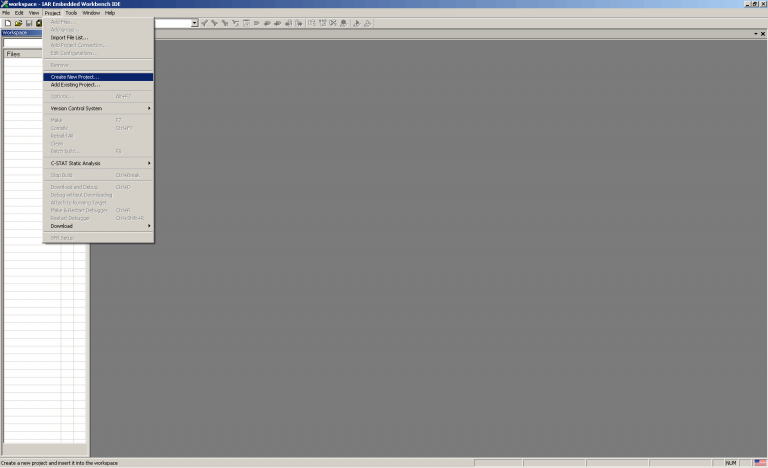Viewport: 768px width, 468px height.
Task: Open the Tools menu
Action: [71, 13]
